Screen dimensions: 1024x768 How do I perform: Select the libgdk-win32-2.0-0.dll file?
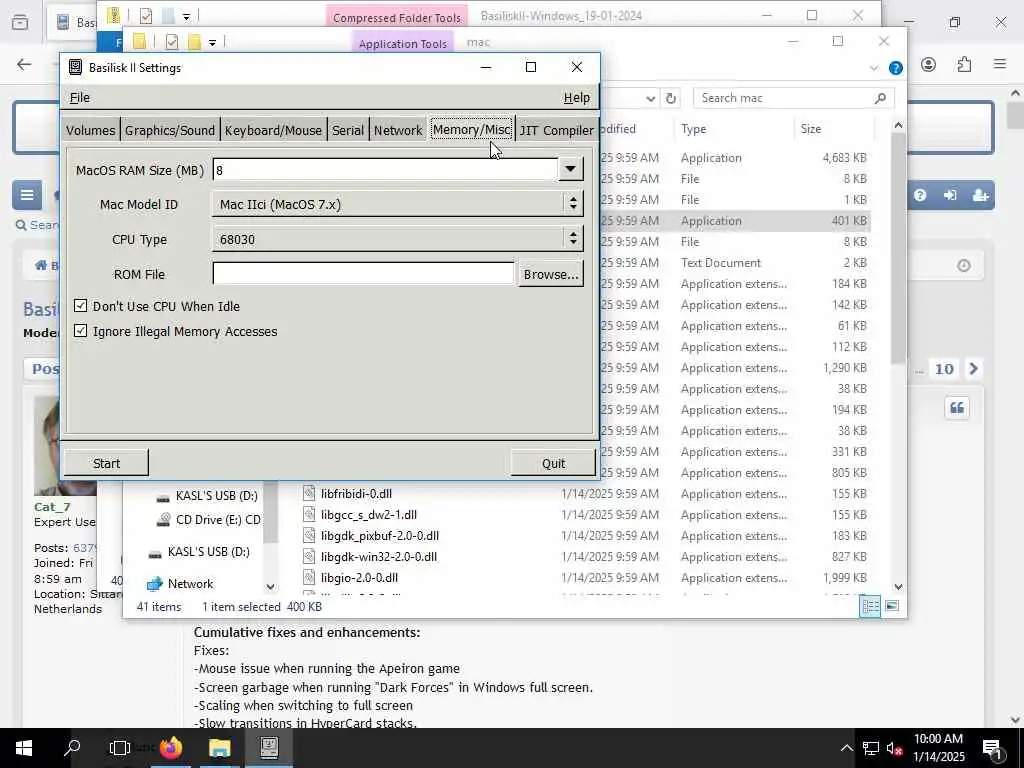pos(379,556)
